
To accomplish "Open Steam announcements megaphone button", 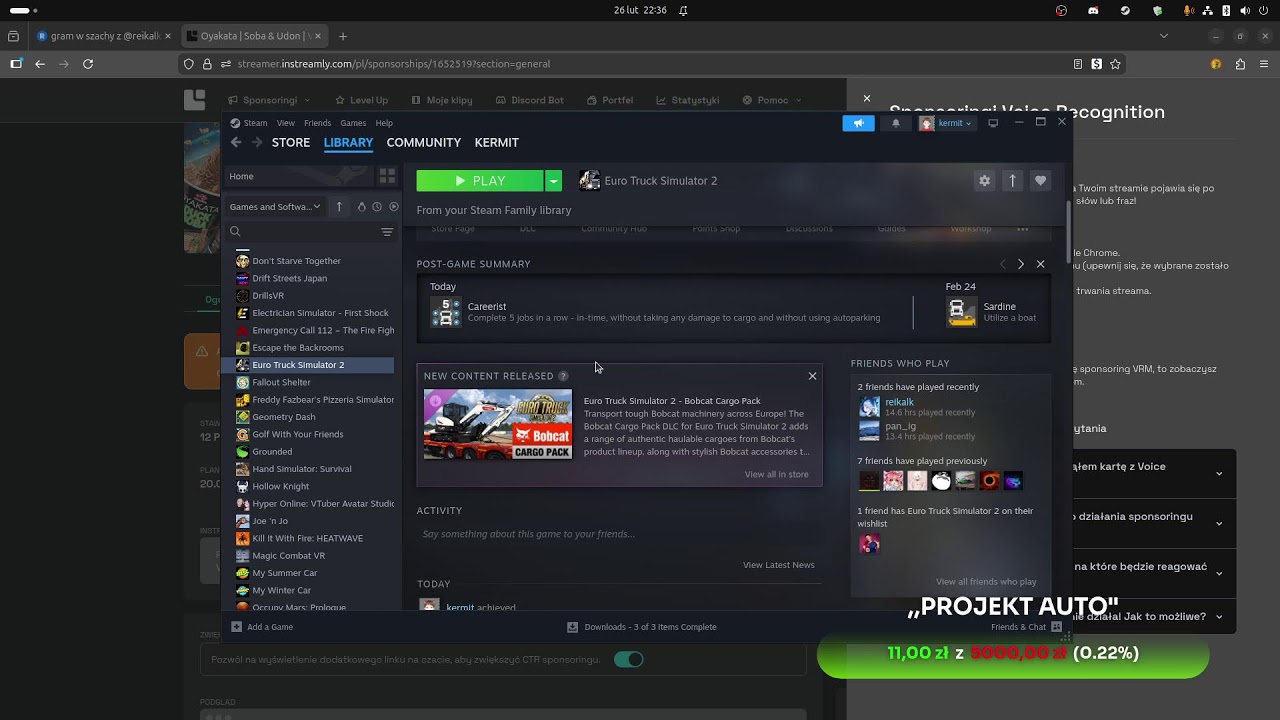I will point(858,123).
